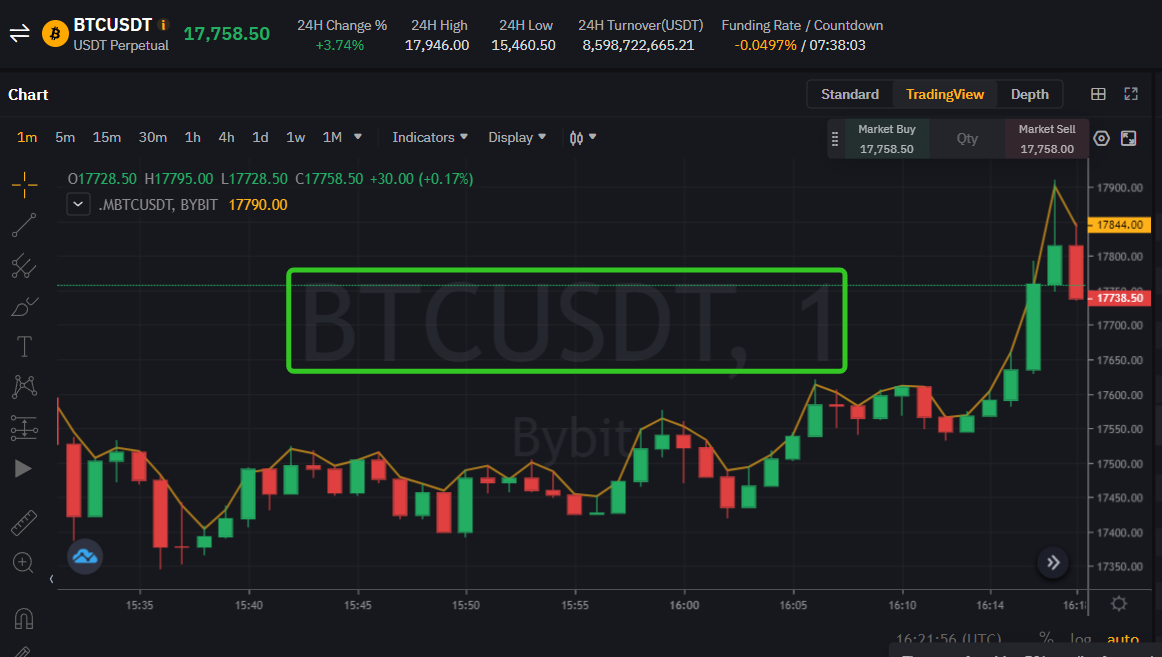This screenshot has height=657, width=1162.
Task: Toggle log scale on price axis
Action: click(1081, 638)
